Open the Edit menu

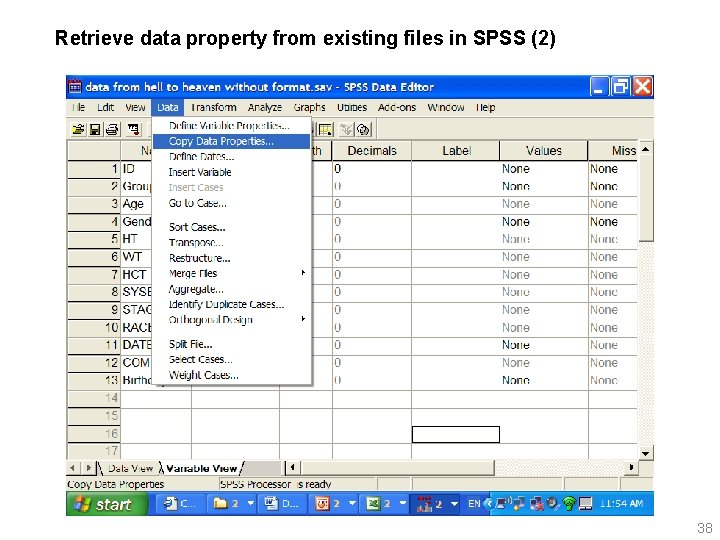coord(106,107)
